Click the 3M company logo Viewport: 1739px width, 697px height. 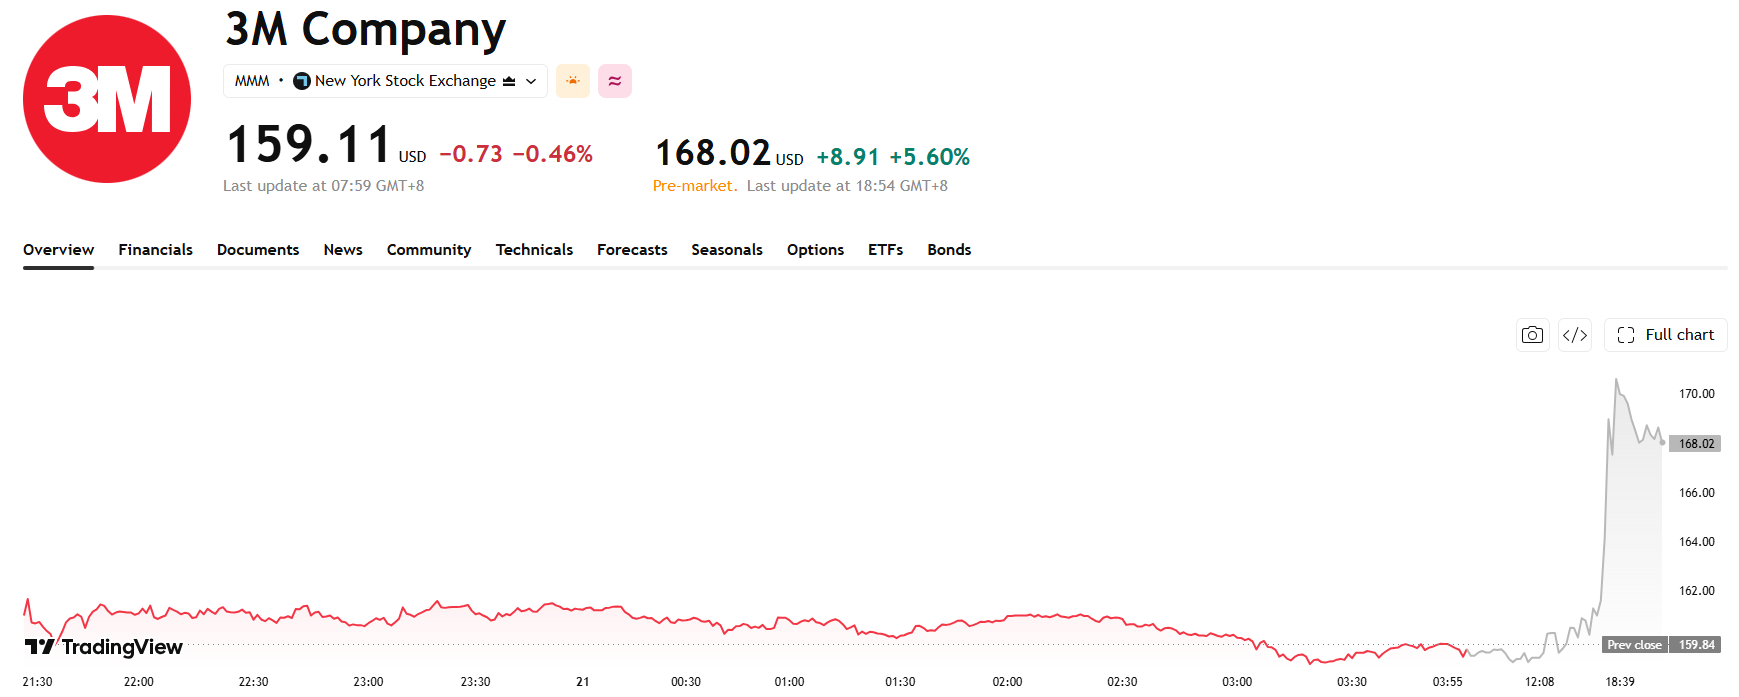[107, 99]
